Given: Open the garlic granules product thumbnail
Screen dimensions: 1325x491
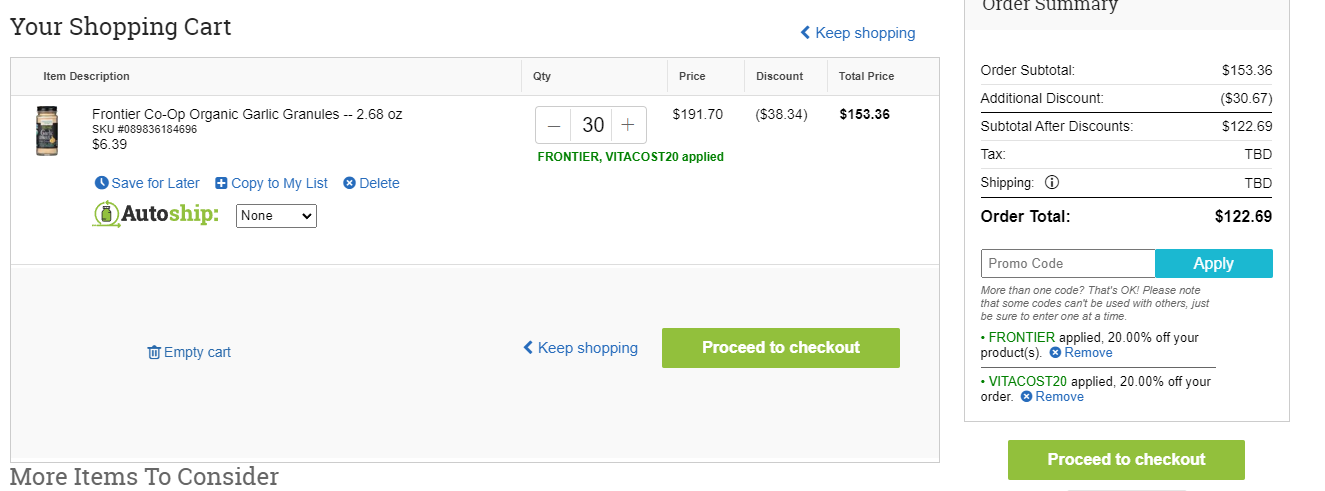Looking at the screenshot, I should coord(47,131).
